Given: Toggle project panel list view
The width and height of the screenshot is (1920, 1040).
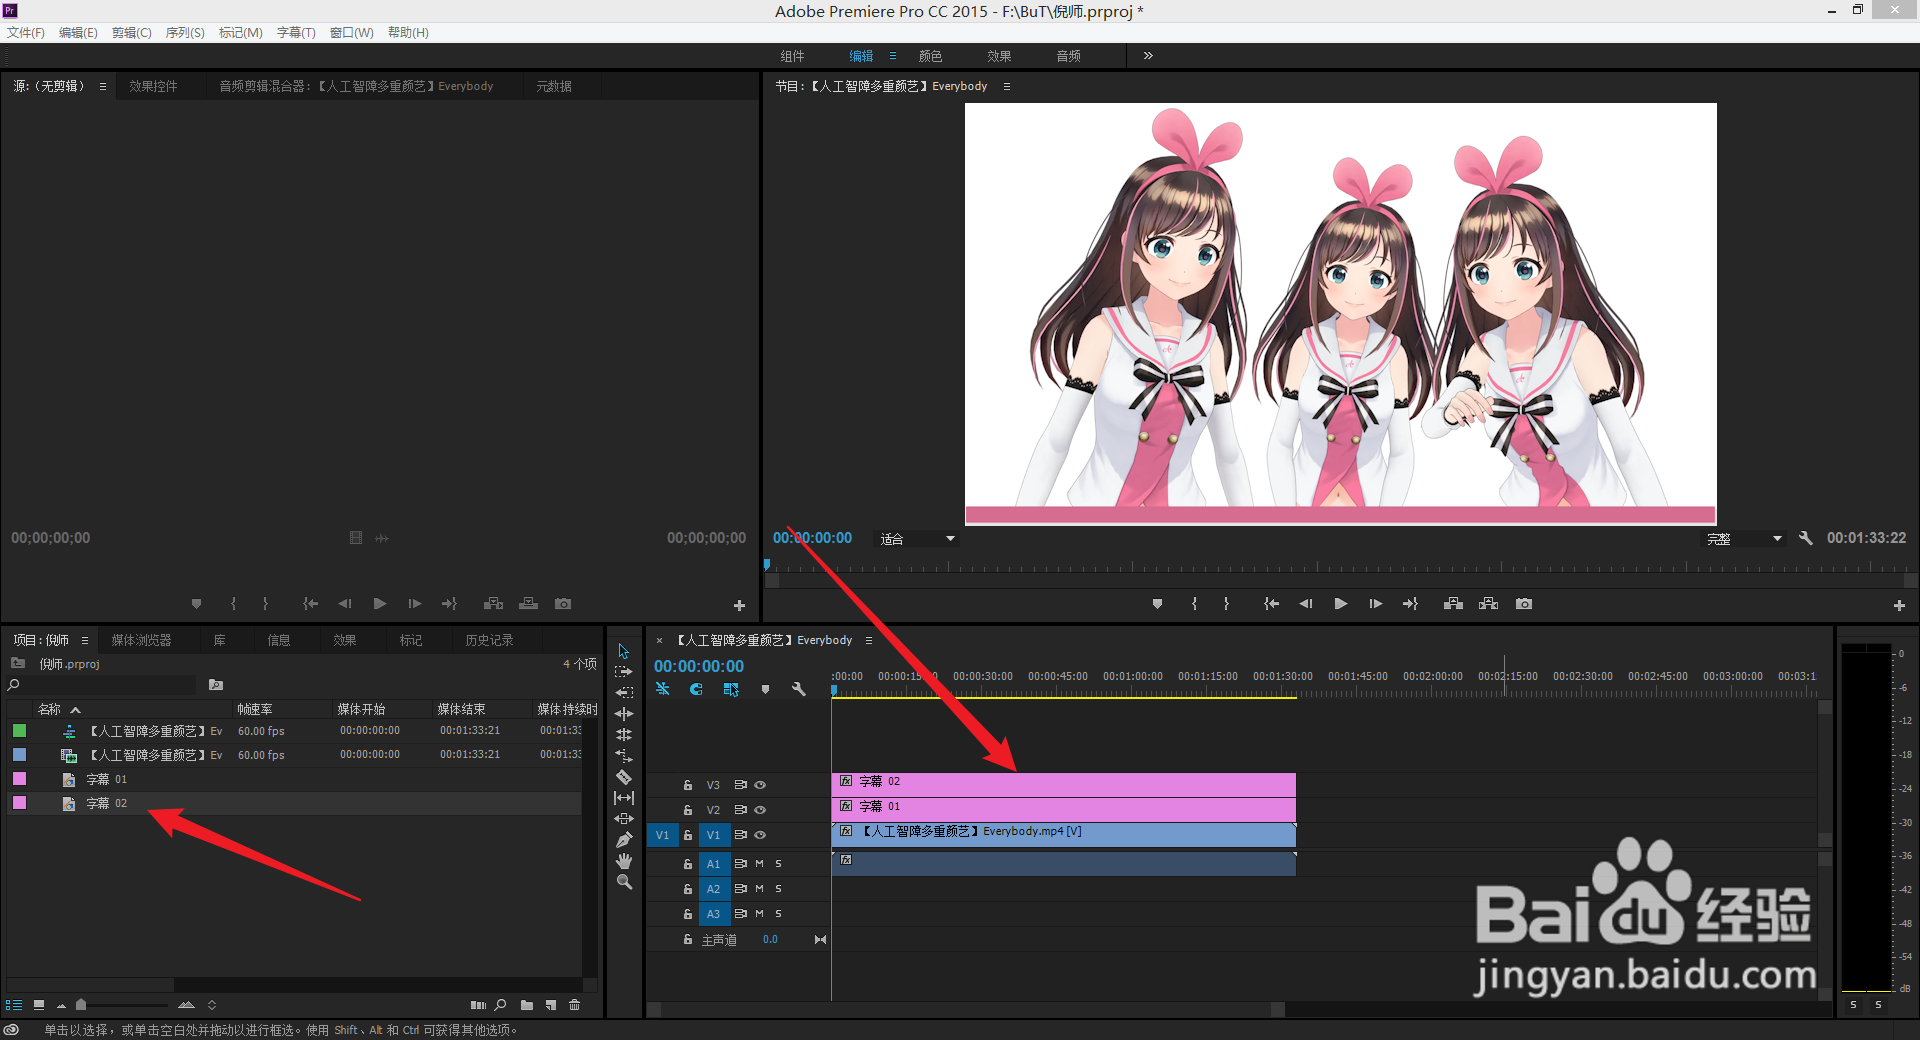Looking at the screenshot, I should [14, 1005].
